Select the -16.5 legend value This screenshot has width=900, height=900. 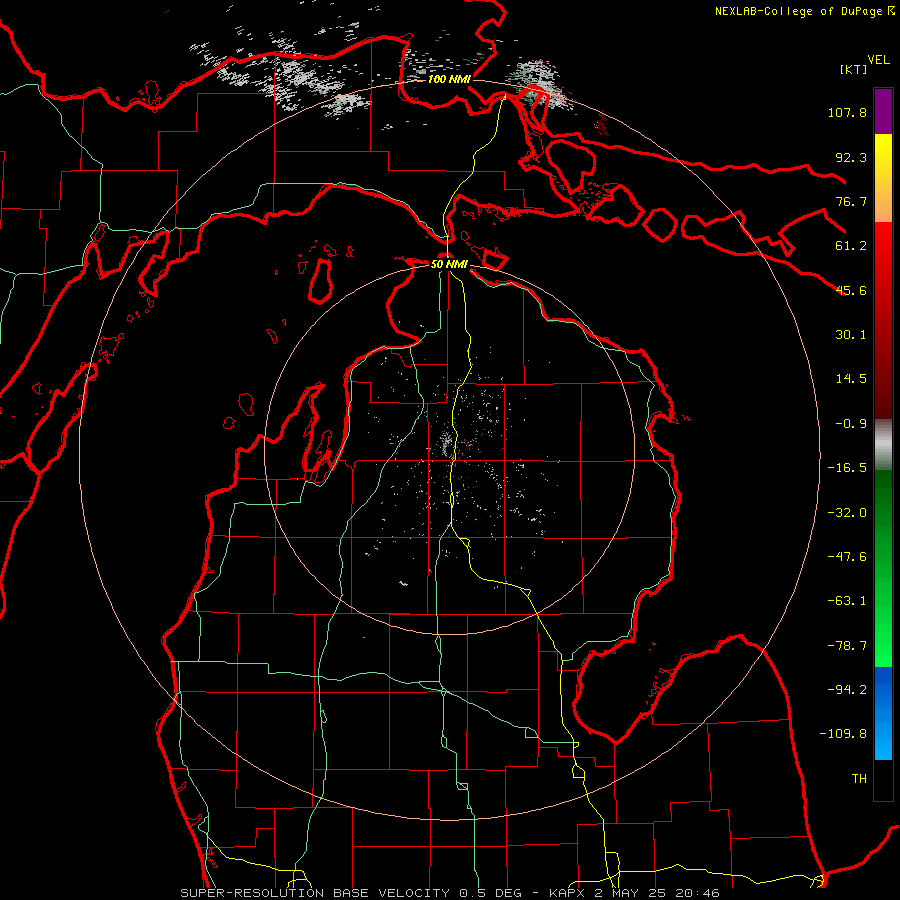pos(847,468)
